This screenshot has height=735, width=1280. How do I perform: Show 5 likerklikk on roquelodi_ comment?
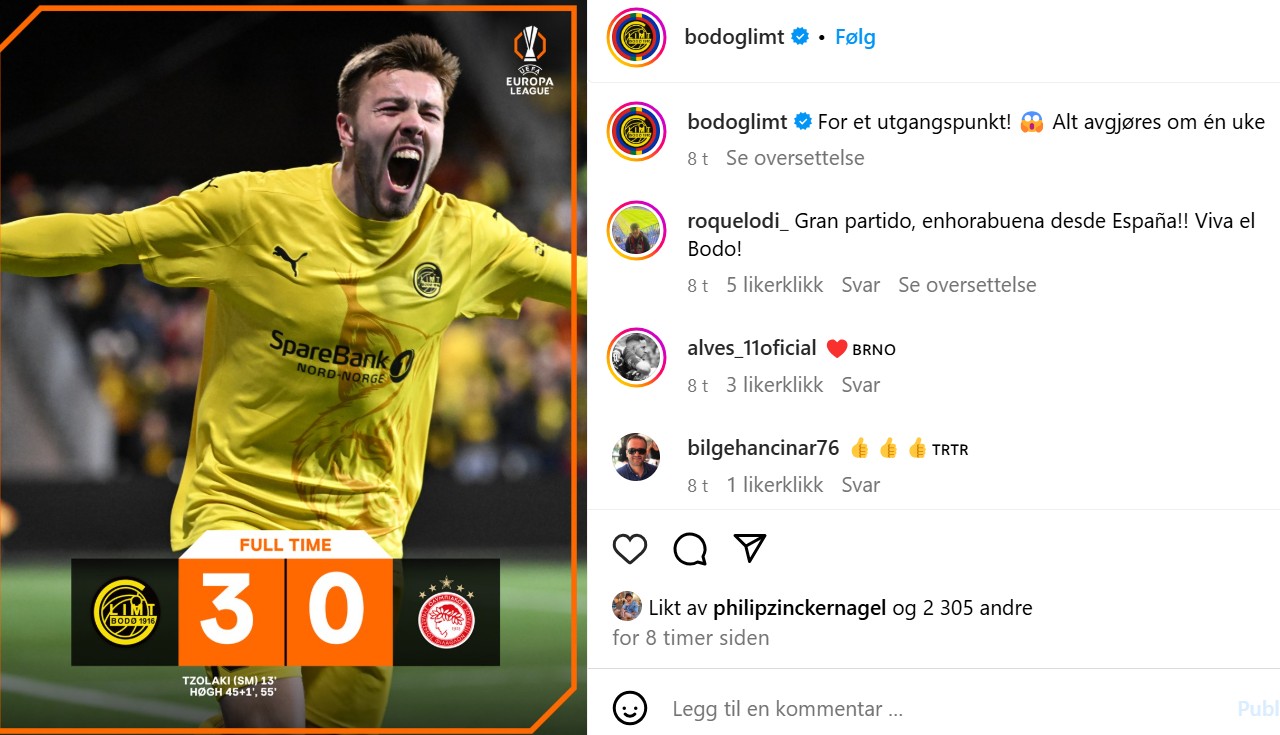point(775,285)
